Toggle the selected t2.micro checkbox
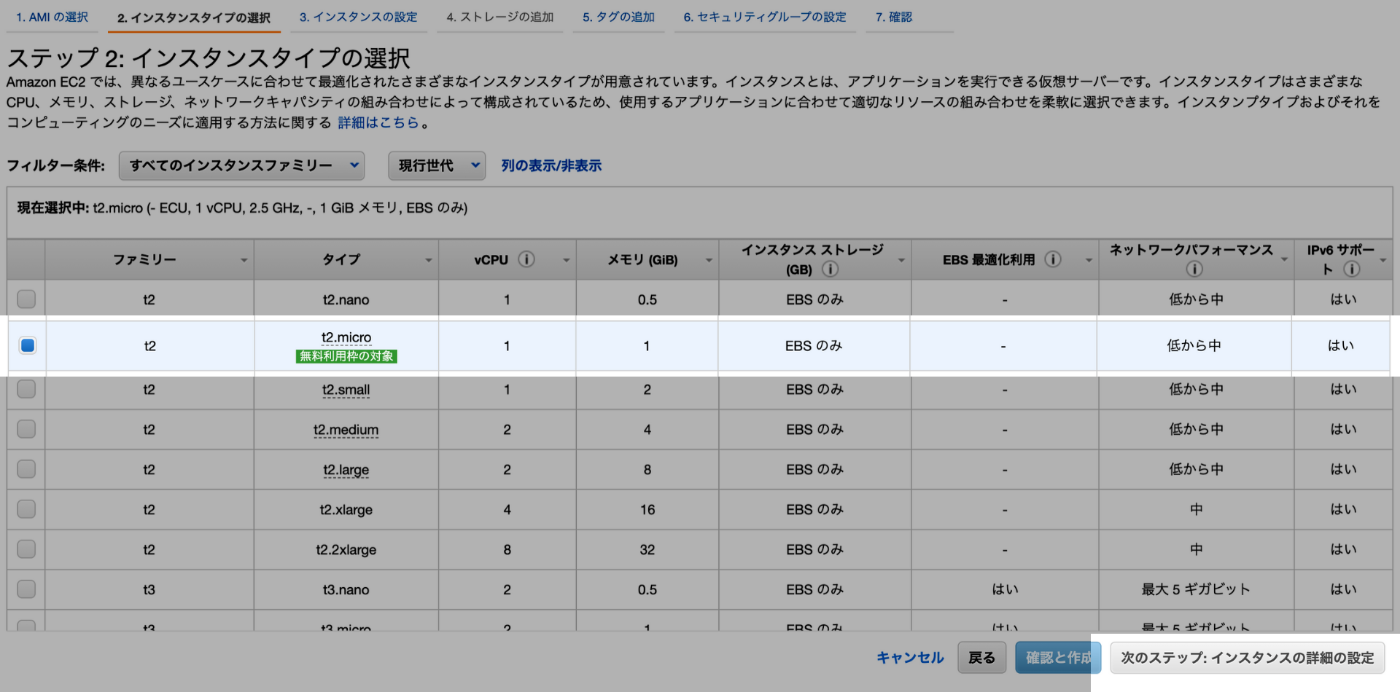This screenshot has height=692, width=1400. tap(27, 345)
